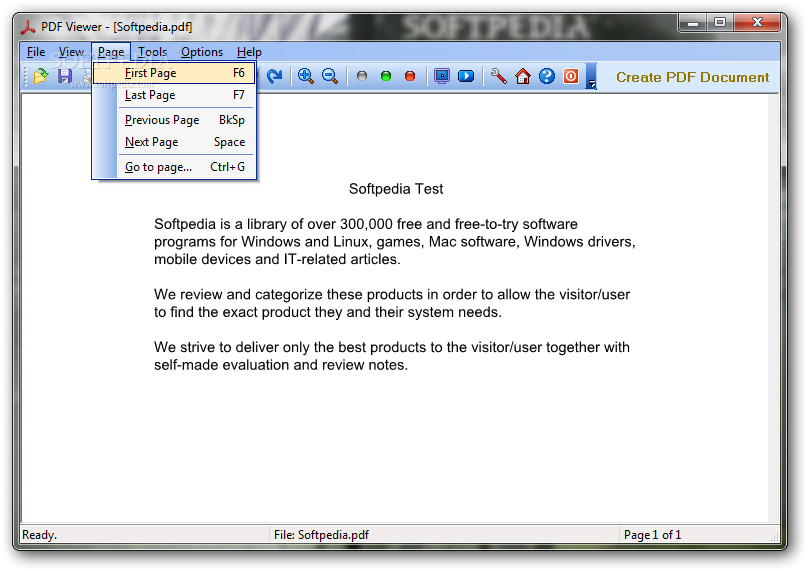The height and width of the screenshot is (571, 808).
Task: Minimize the PDF Viewer window
Action: [693, 23]
